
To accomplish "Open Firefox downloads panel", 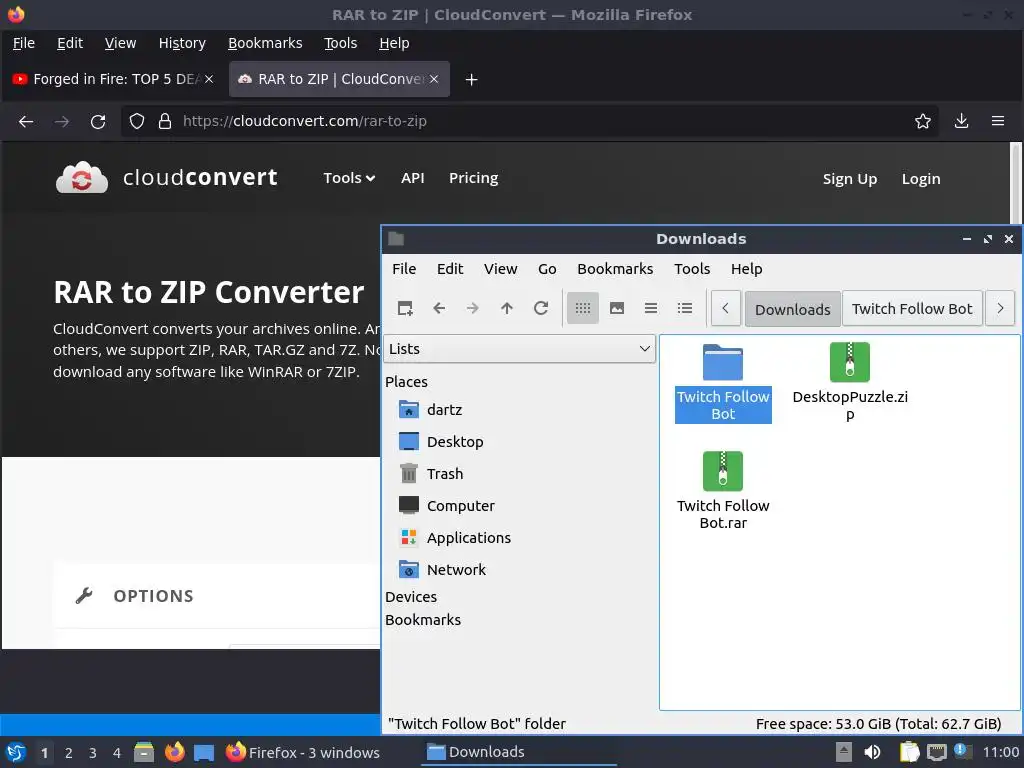I will click(x=961, y=121).
